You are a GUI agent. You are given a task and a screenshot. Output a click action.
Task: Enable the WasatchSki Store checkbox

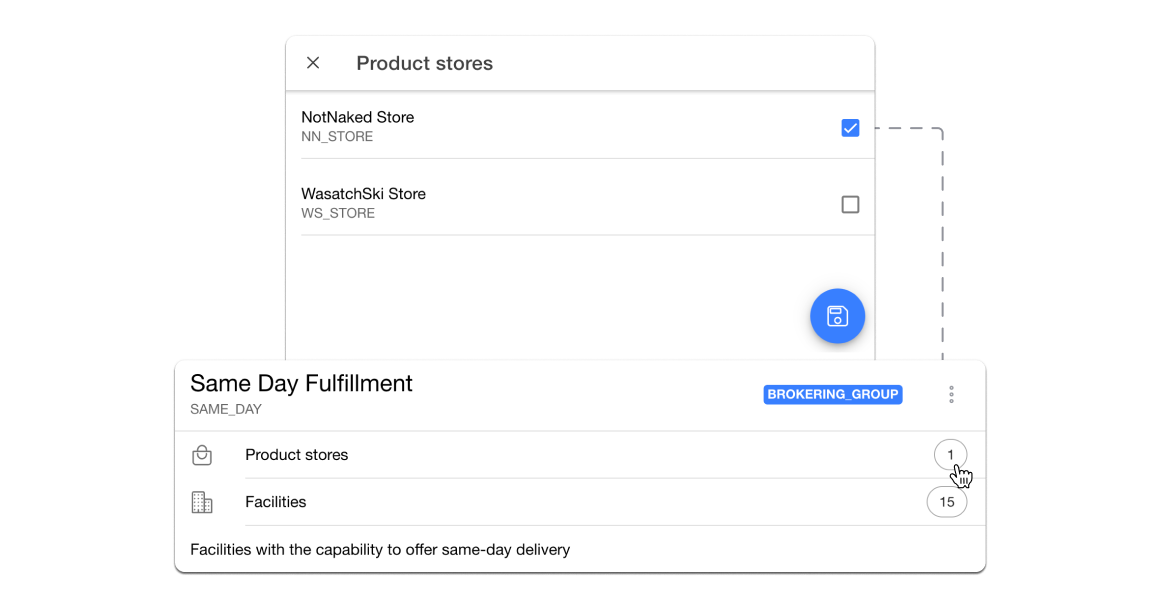point(850,204)
